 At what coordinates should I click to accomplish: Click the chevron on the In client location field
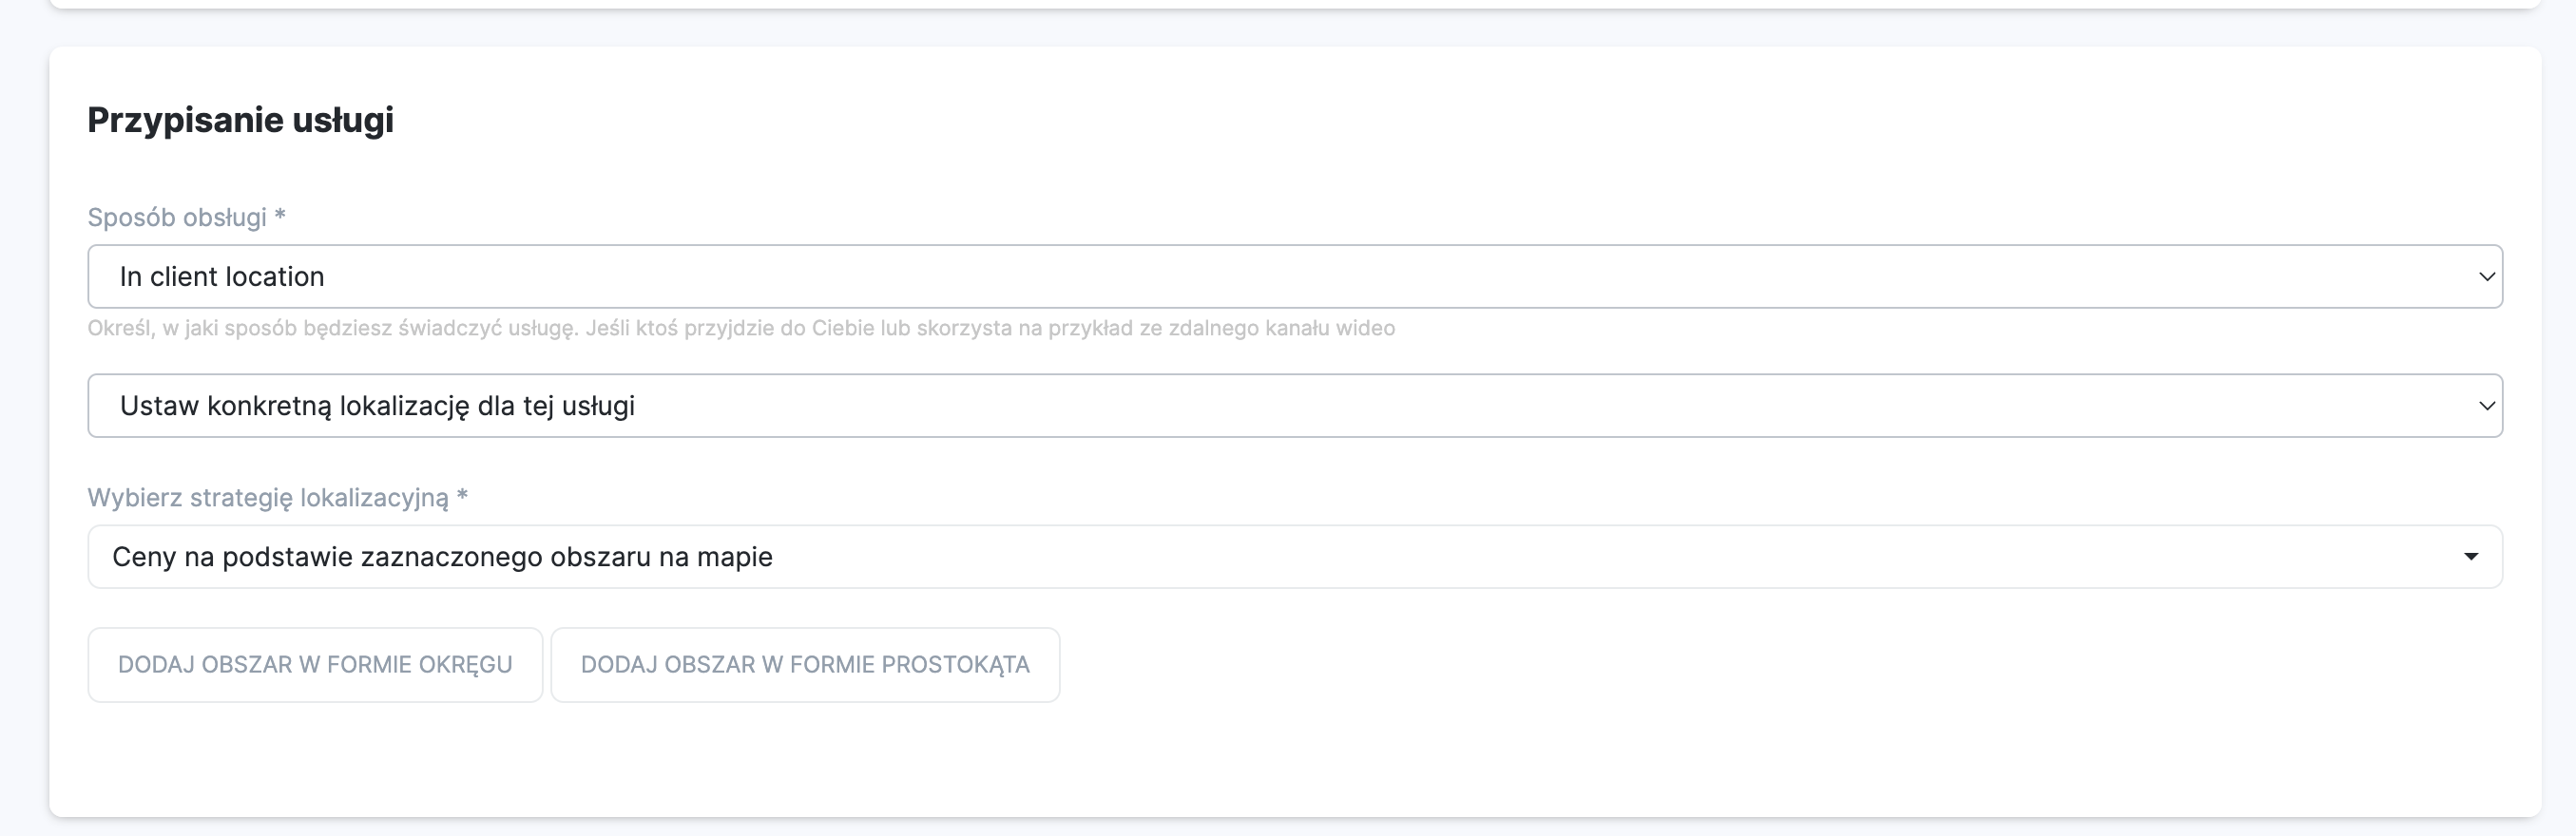point(2486,277)
